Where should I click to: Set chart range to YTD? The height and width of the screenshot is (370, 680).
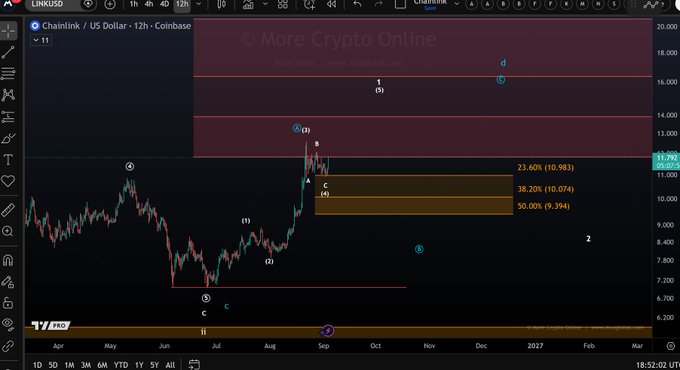(x=121, y=365)
